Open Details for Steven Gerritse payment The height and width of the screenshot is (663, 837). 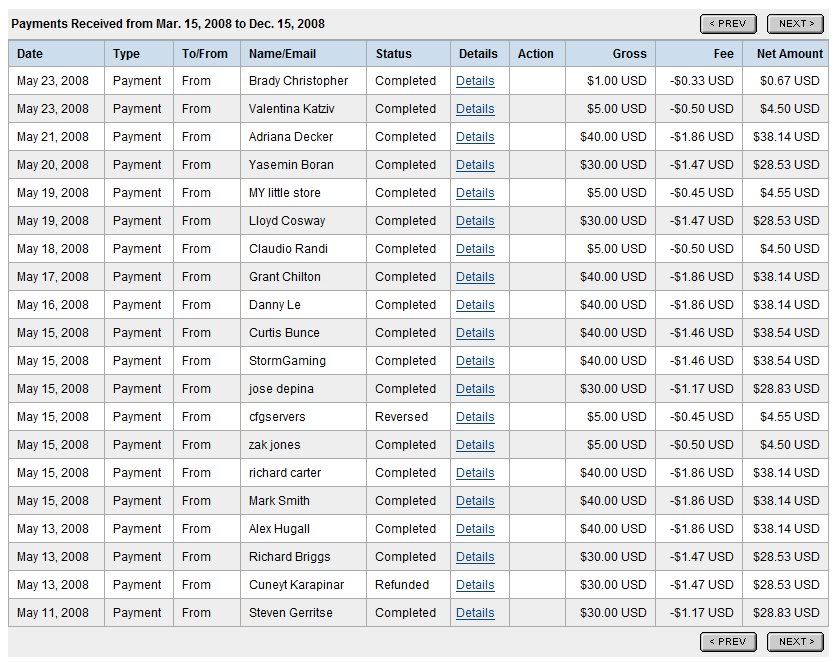click(x=475, y=613)
